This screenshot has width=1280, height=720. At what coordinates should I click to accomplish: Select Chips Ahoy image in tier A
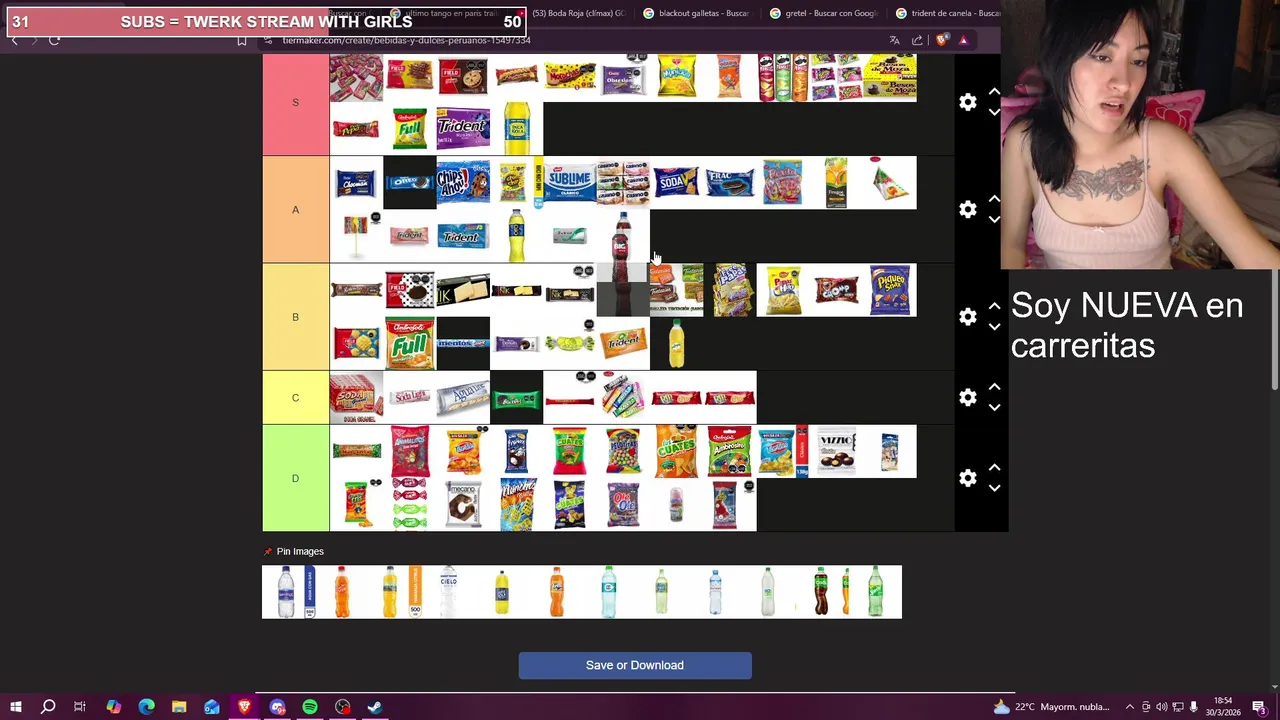coord(463,182)
